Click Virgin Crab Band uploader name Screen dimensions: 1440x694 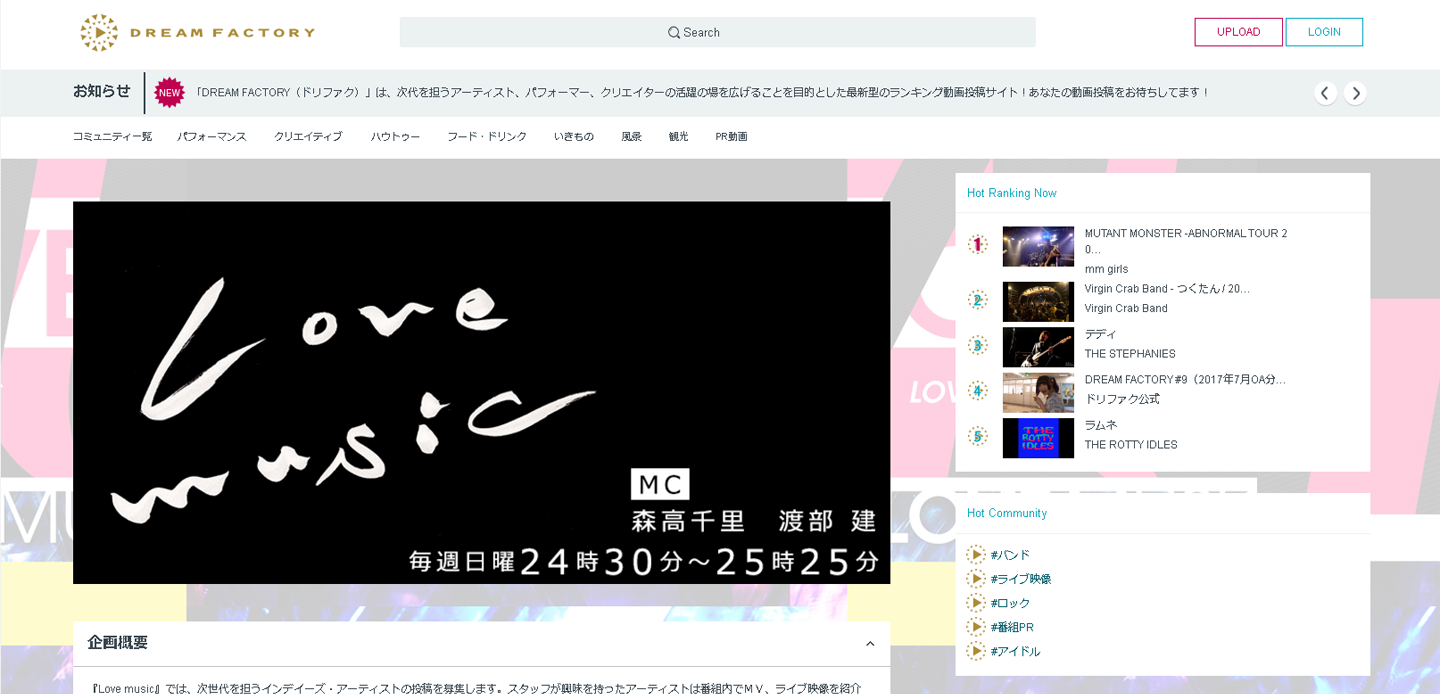coord(1126,308)
